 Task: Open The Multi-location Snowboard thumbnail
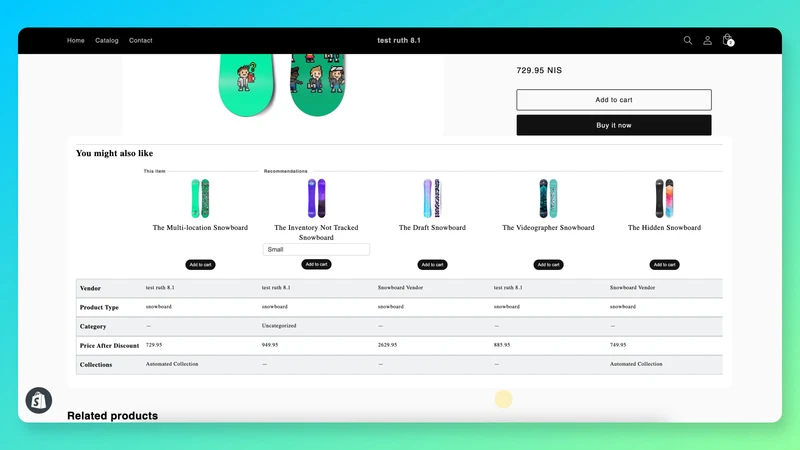200,198
